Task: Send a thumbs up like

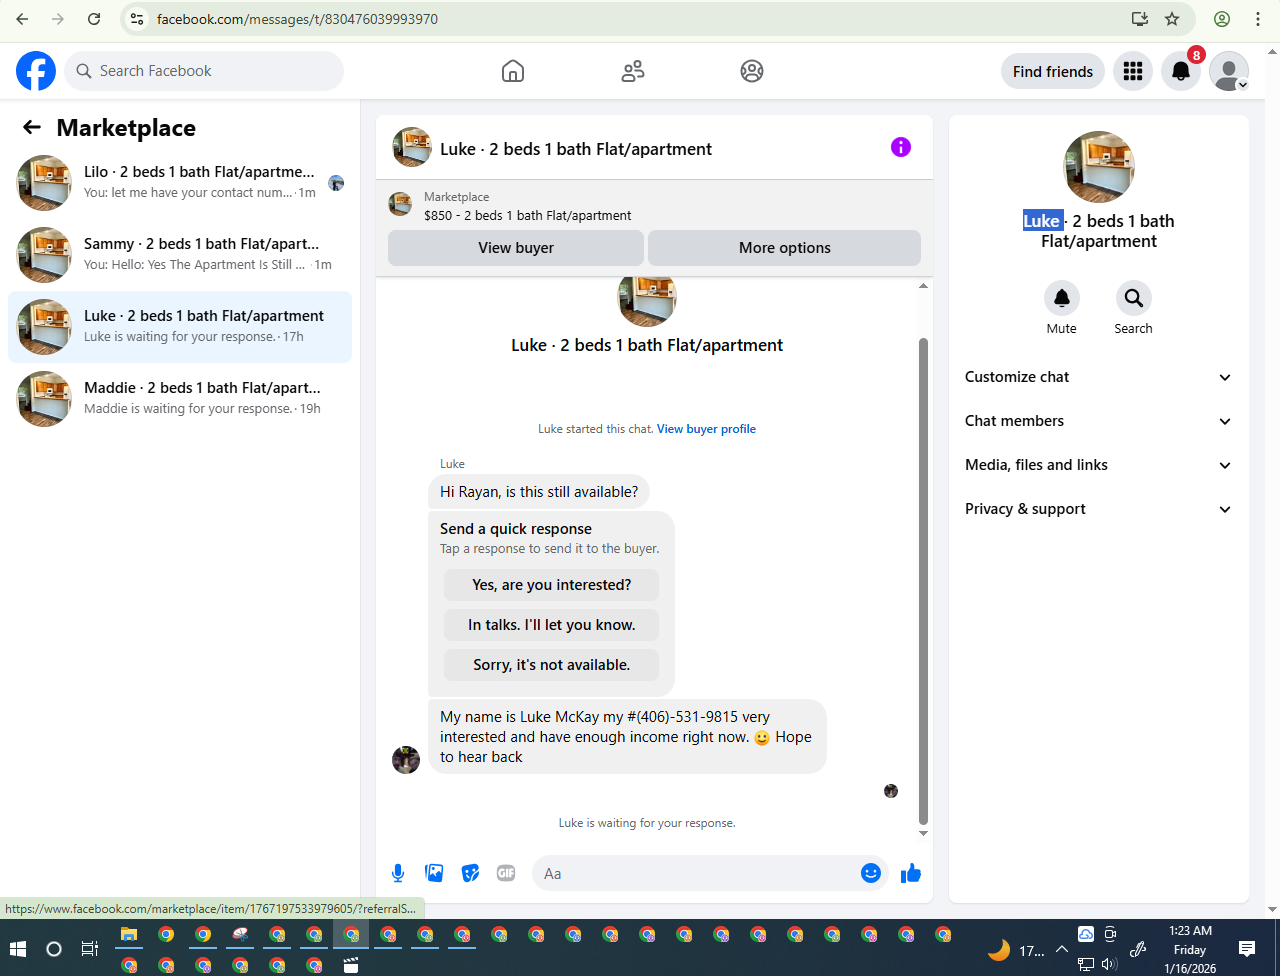Action: [910, 873]
